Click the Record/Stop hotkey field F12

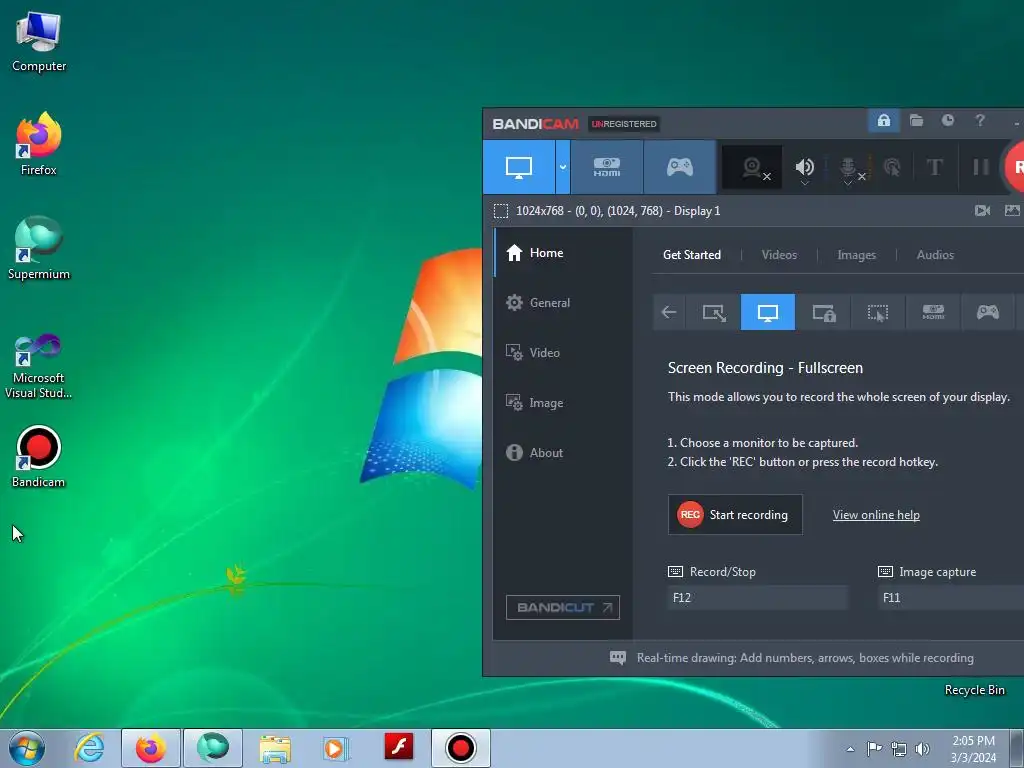758,598
